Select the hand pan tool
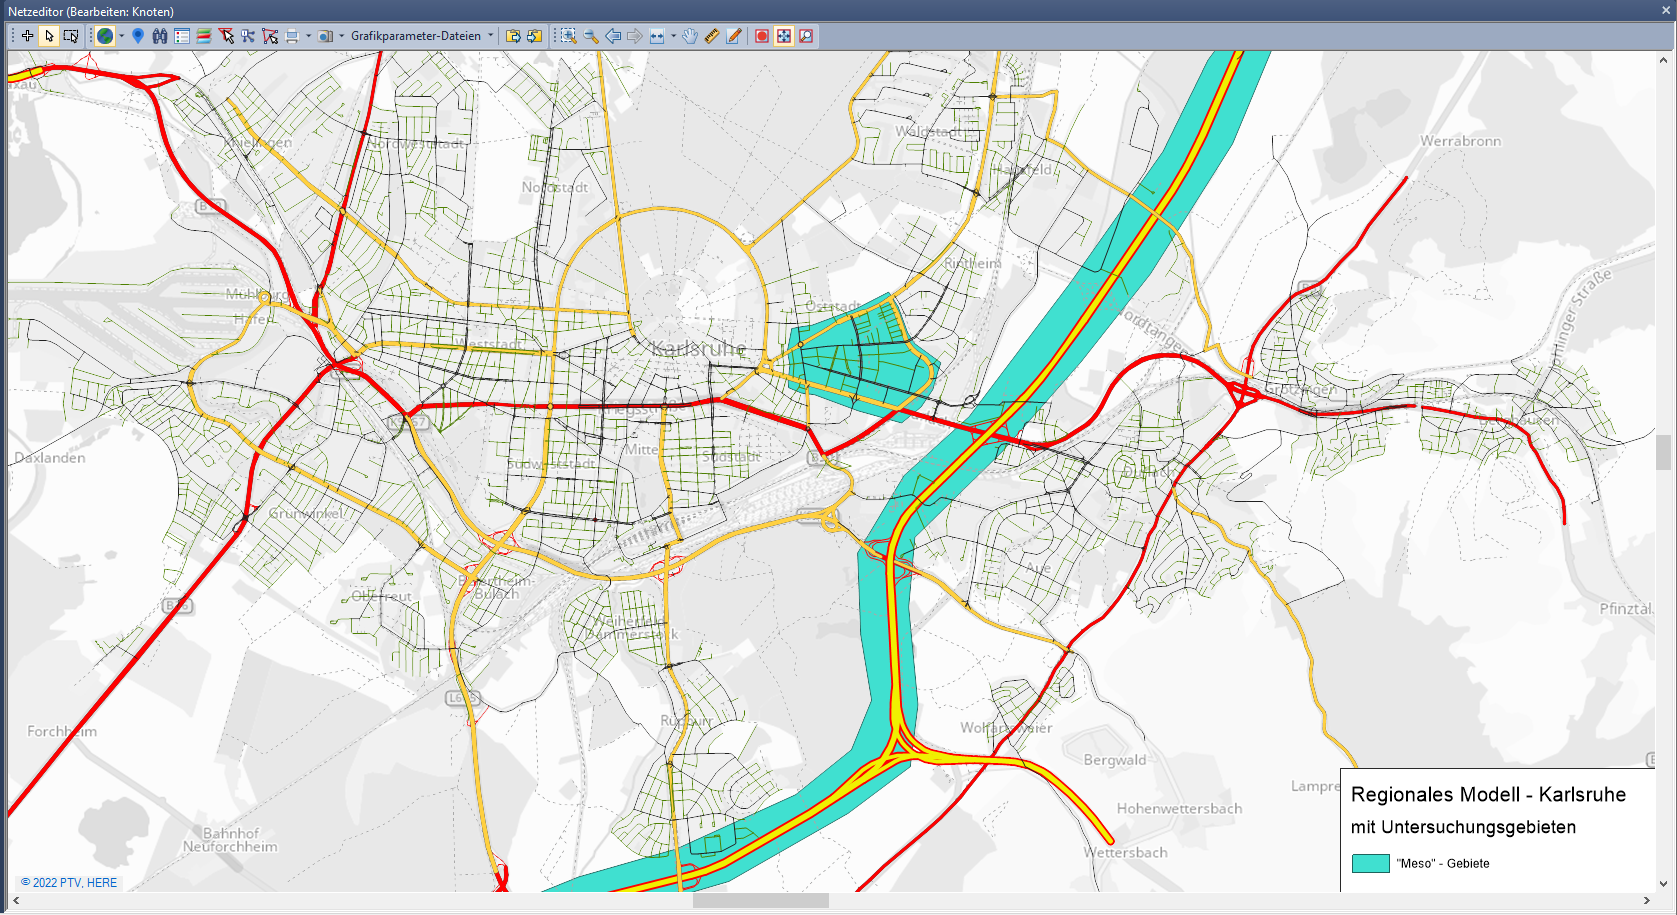Image resolution: width=1677 pixels, height=915 pixels. tap(690, 36)
